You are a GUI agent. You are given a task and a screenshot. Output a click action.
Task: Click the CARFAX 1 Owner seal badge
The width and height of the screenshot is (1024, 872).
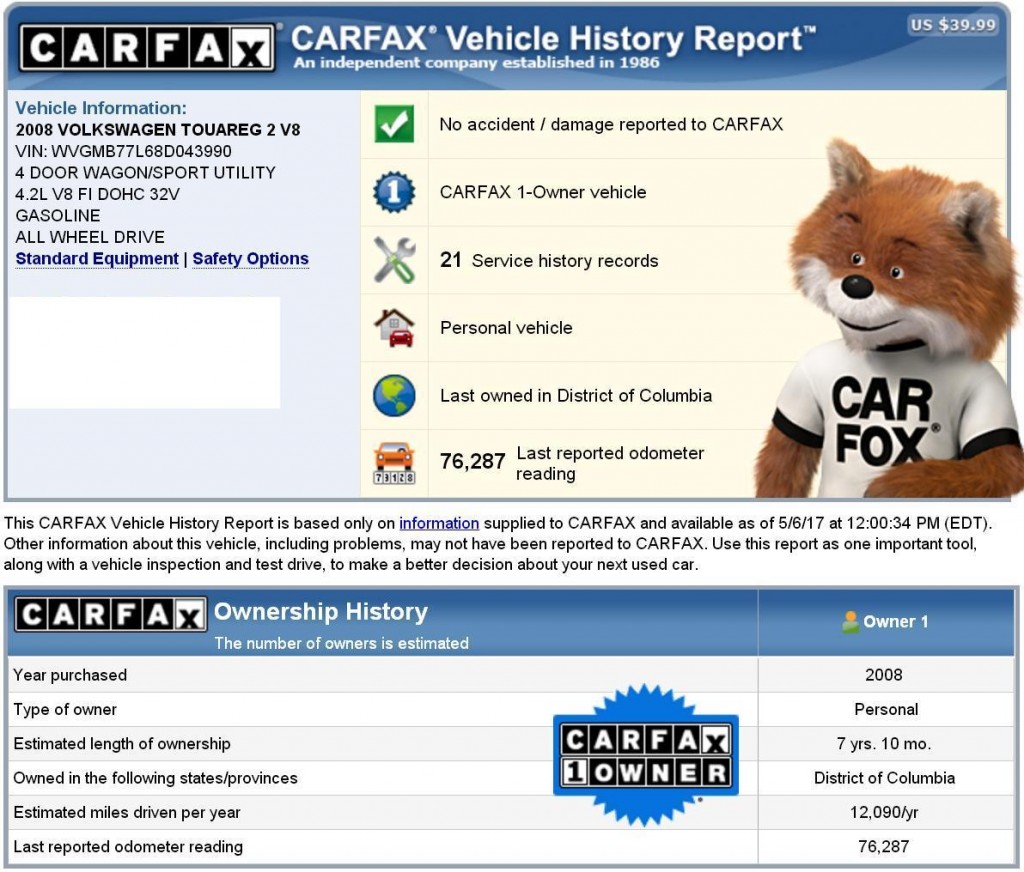click(645, 756)
